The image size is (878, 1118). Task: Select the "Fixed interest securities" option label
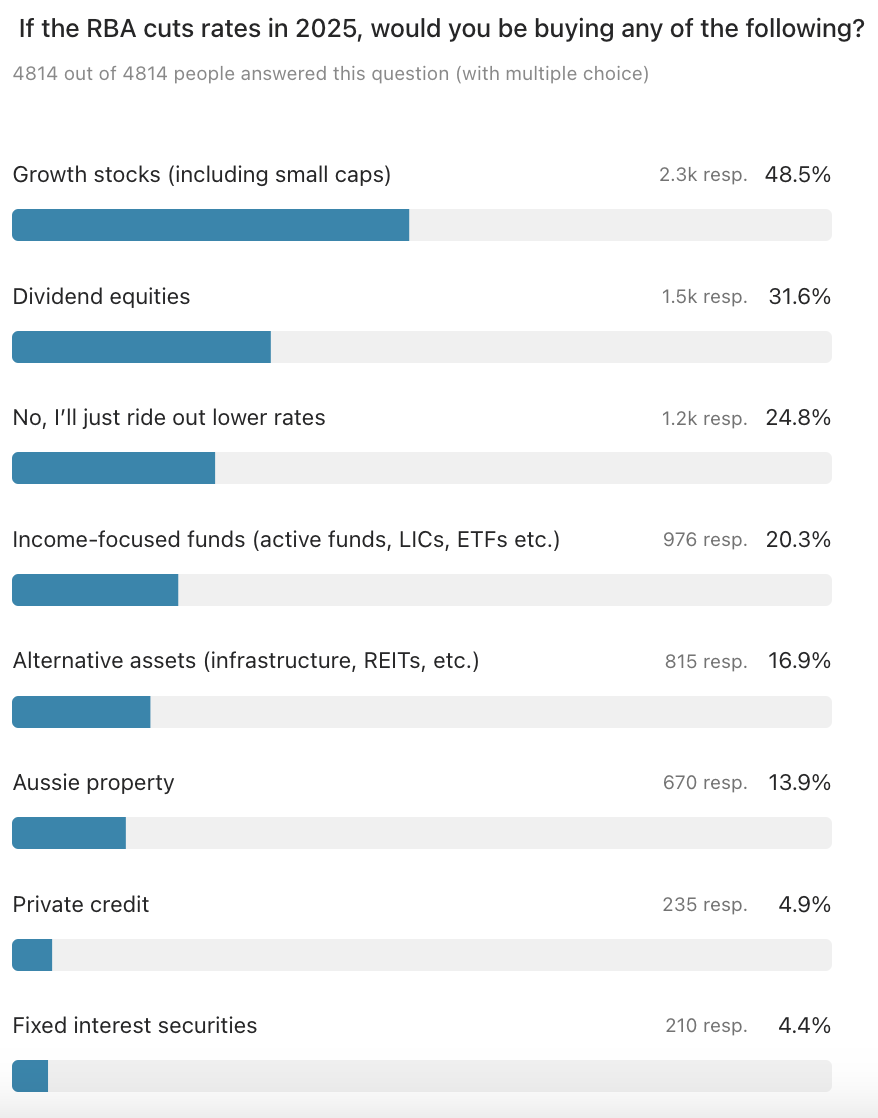pyautogui.click(x=135, y=1026)
